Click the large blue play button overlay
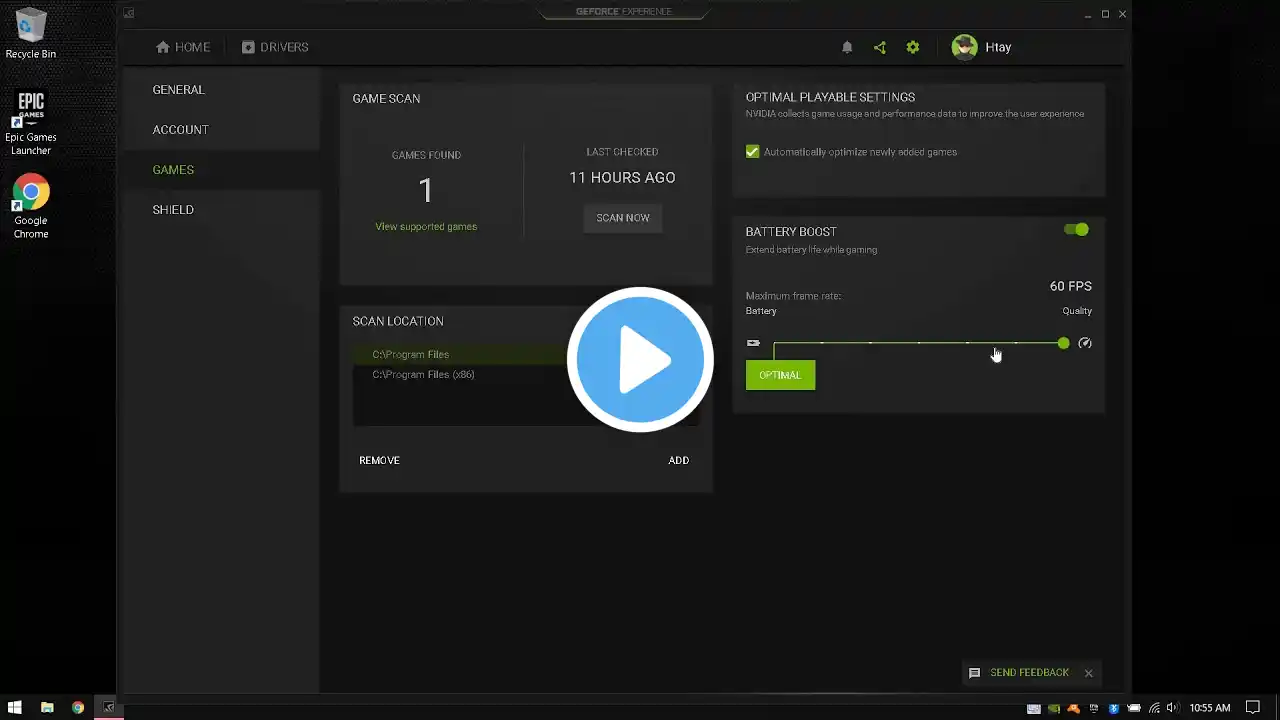The image size is (1280, 720). coord(640,359)
